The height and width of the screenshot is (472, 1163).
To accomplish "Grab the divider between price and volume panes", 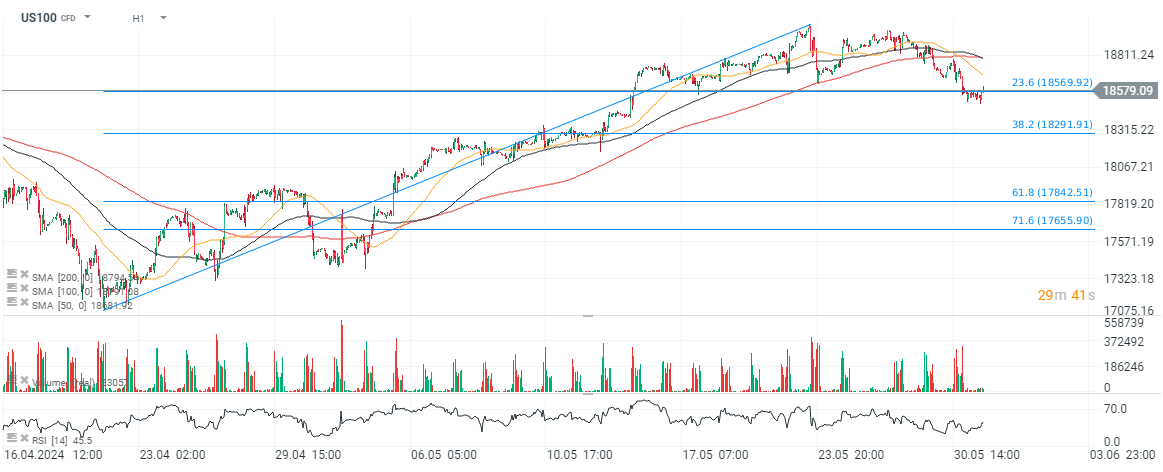I will pyautogui.click(x=588, y=315).
